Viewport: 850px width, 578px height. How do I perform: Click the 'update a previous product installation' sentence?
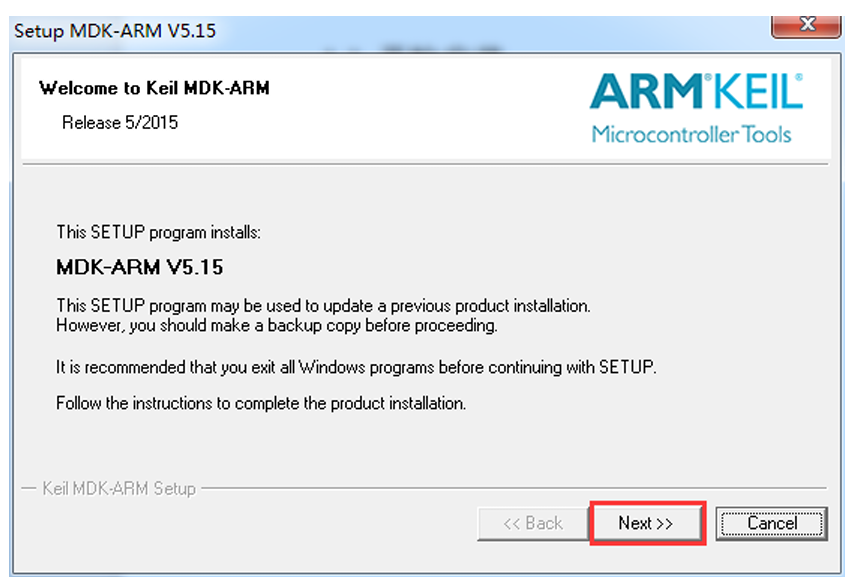pos(330,304)
